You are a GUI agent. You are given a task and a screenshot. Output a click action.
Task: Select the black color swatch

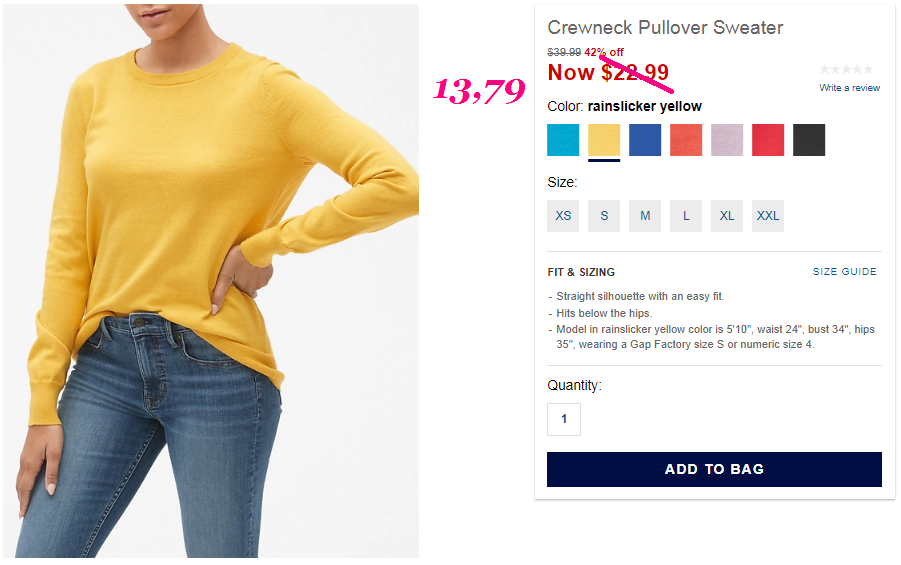pyautogui.click(x=808, y=140)
